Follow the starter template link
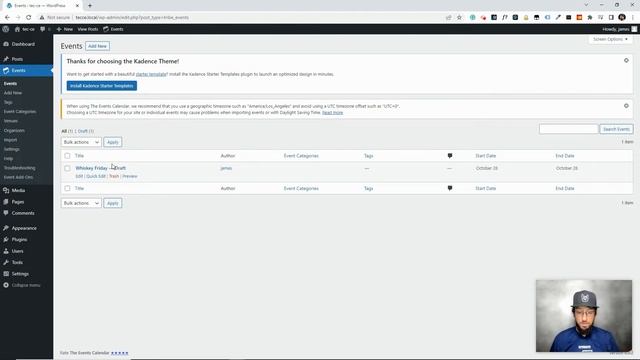This screenshot has width=640, height=360. [x=151, y=74]
